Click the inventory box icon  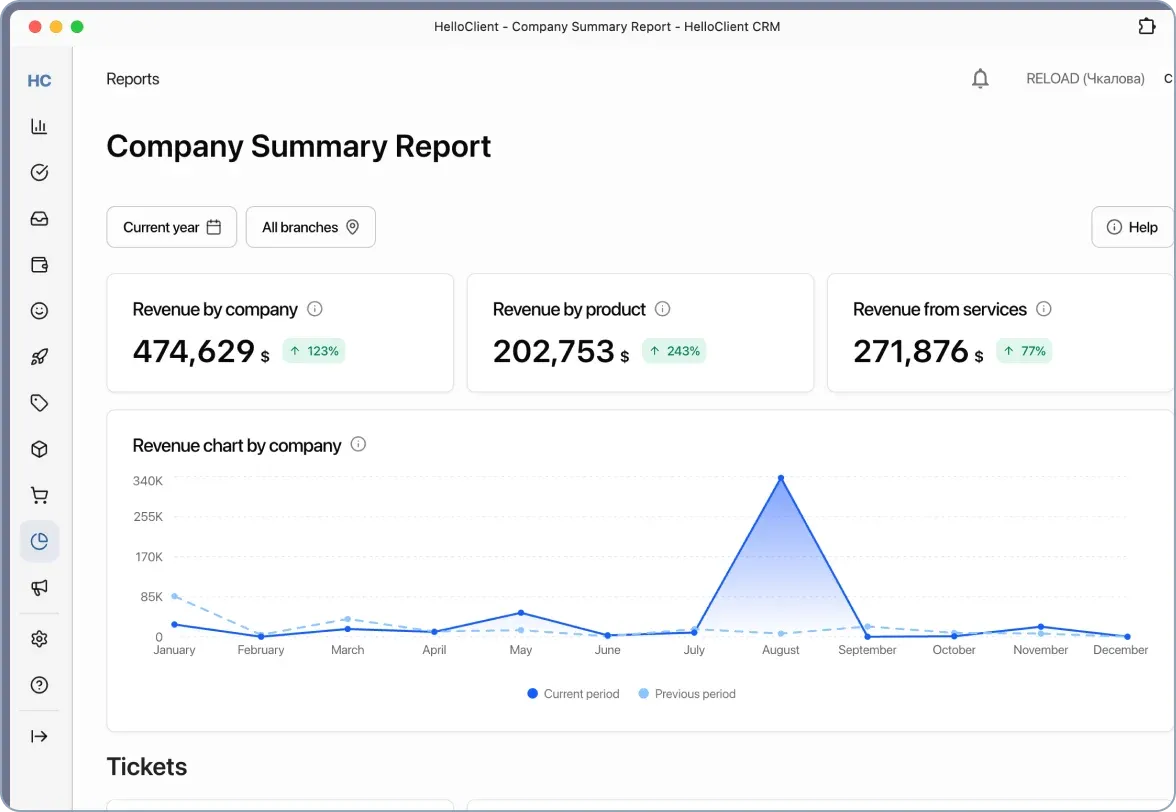(39, 448)
